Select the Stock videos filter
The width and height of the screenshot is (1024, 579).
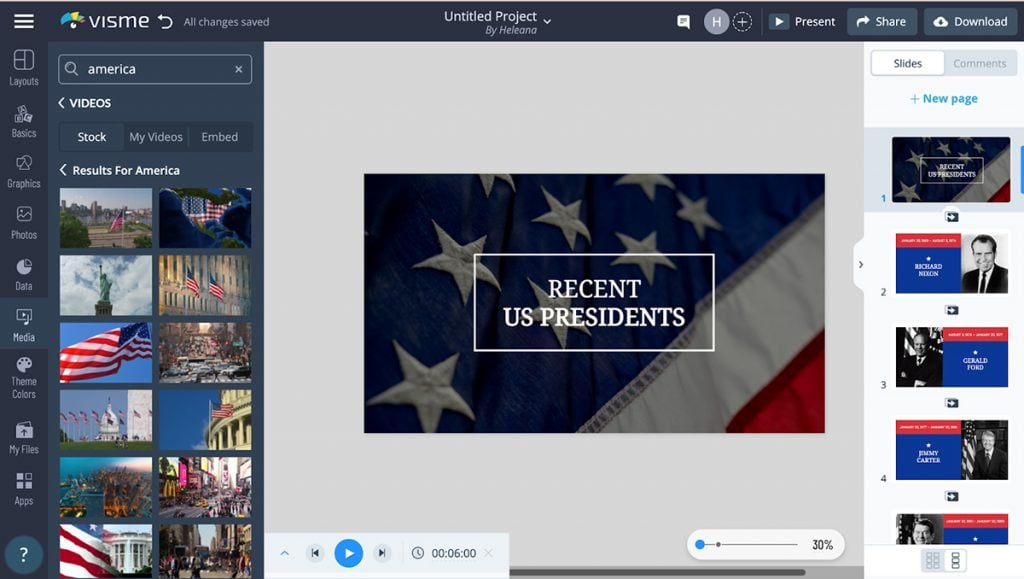click(90, 137)
